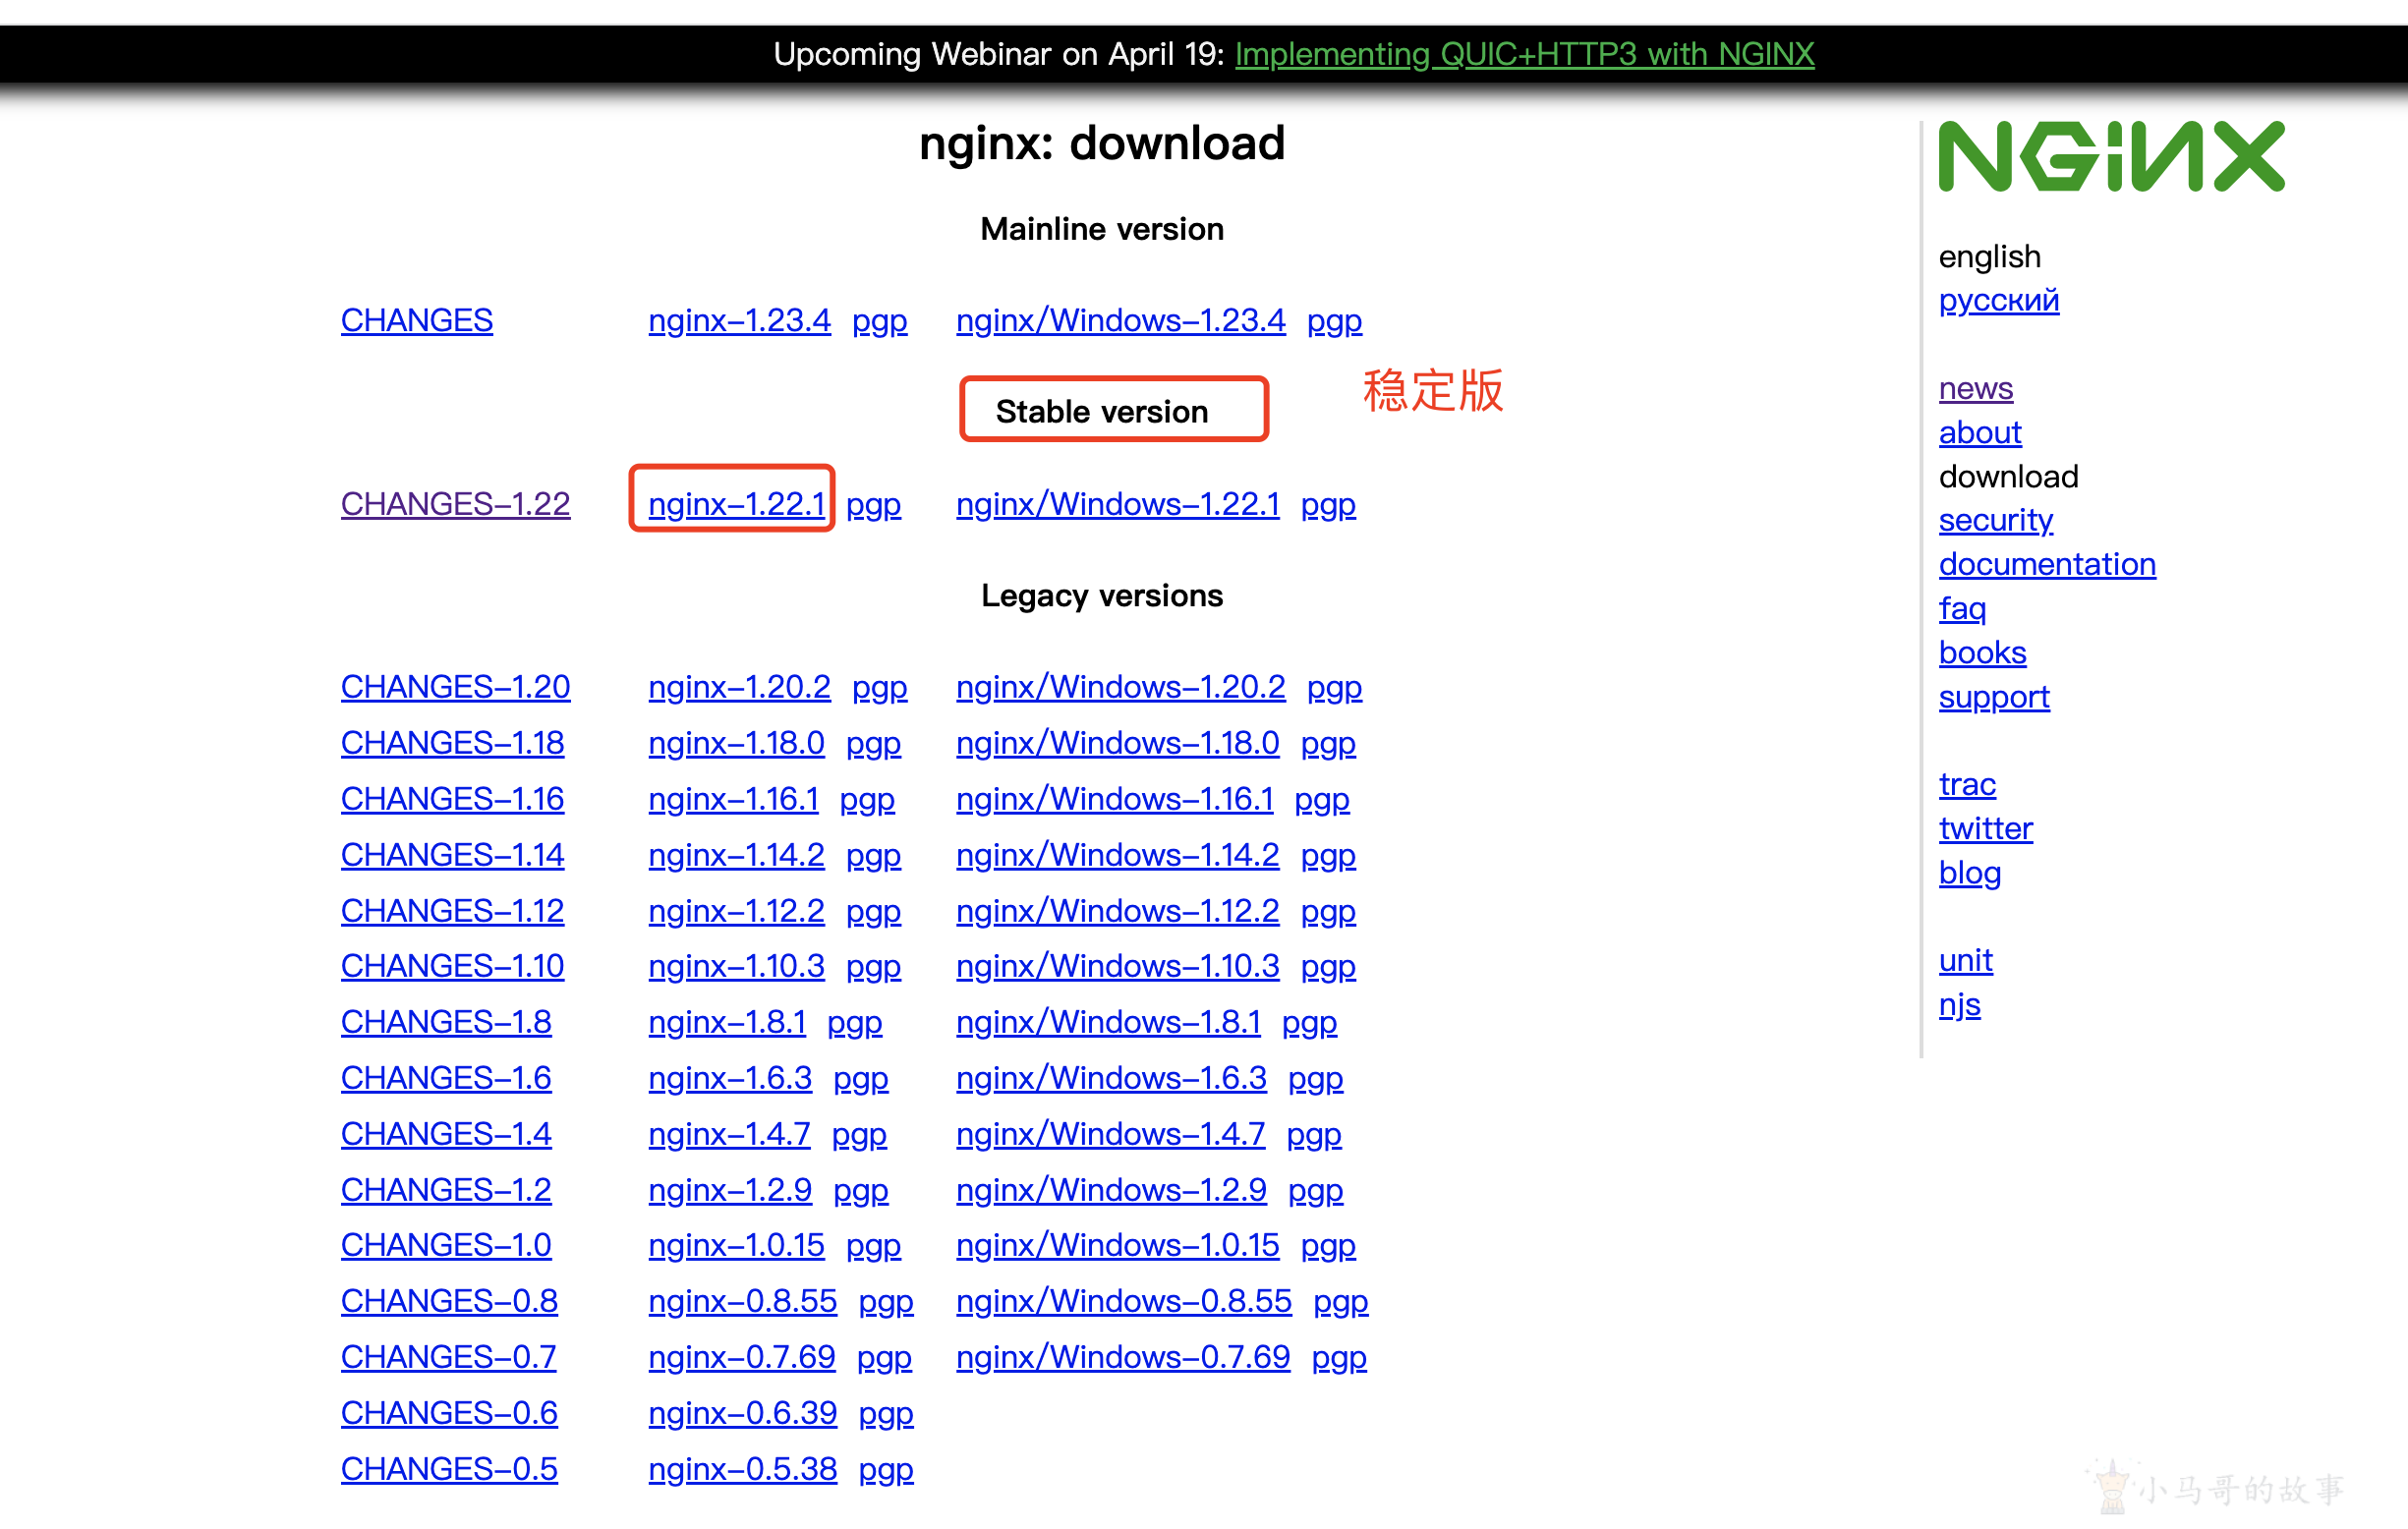2408x1529 pixels.
Task: Open CHANGES-1.20 link
Action: (x=455, y=687)
